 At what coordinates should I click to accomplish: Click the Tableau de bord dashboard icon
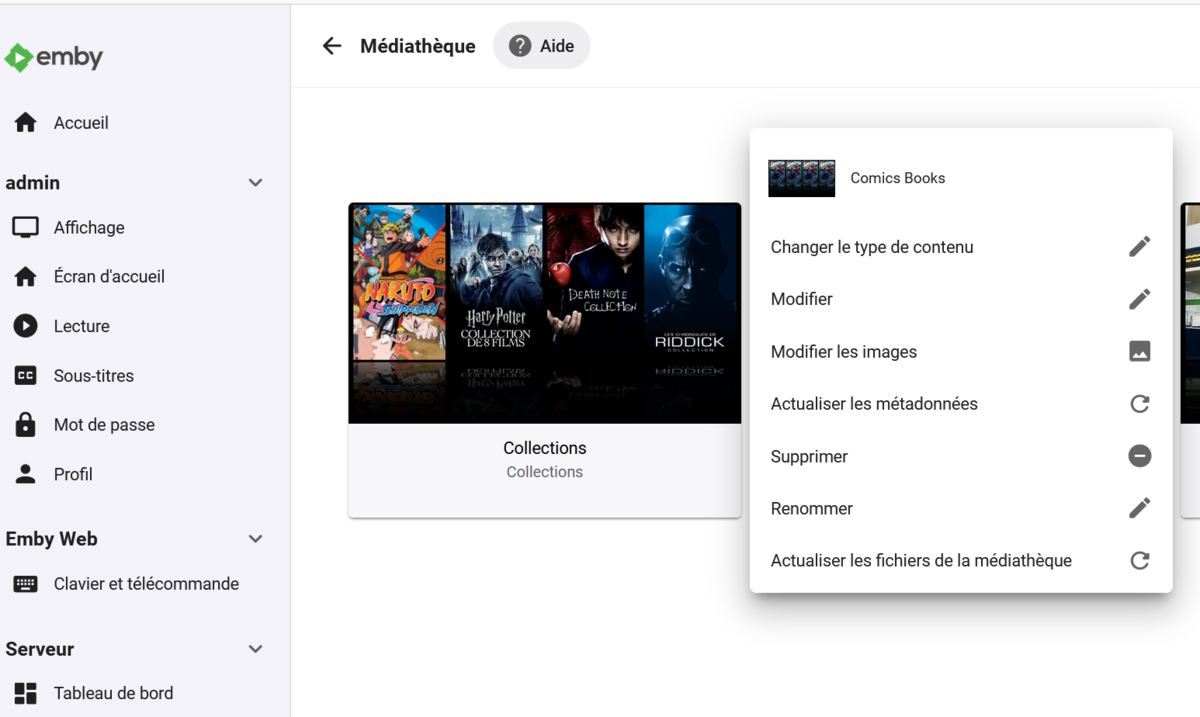(26, 693)
